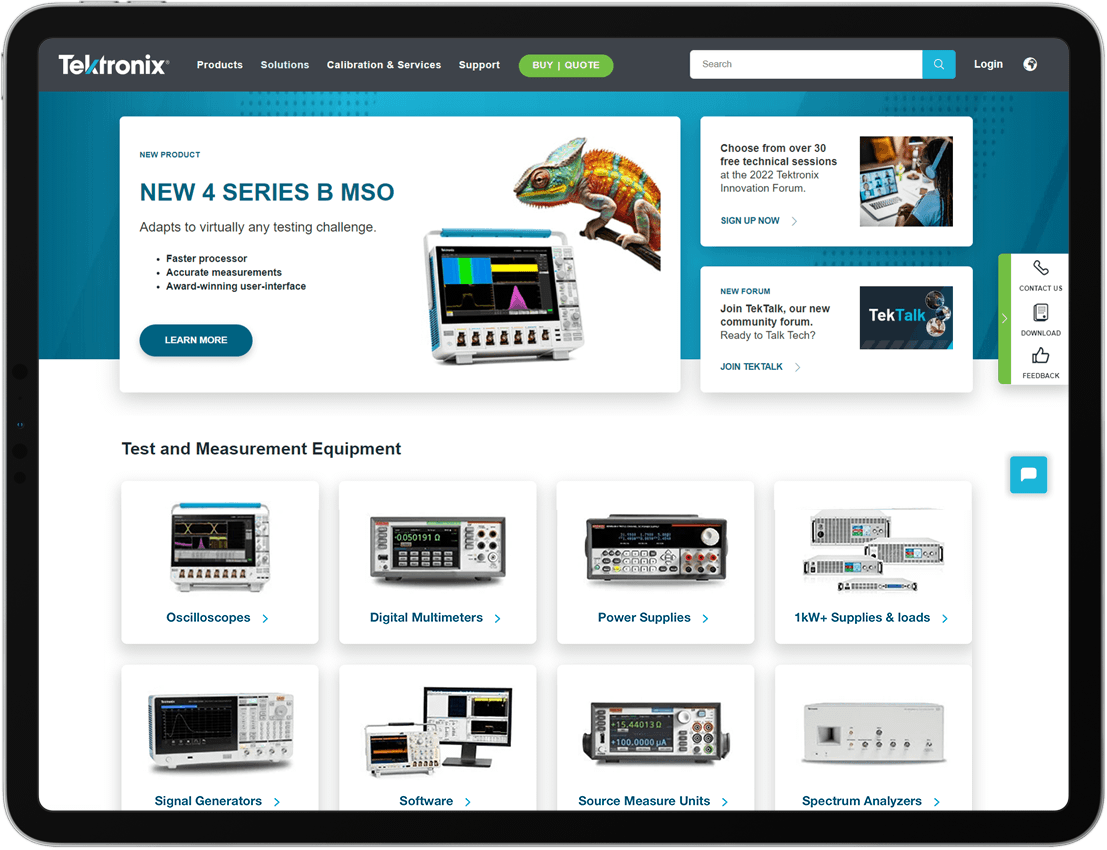Click the Download document icon

(1041, 312)
